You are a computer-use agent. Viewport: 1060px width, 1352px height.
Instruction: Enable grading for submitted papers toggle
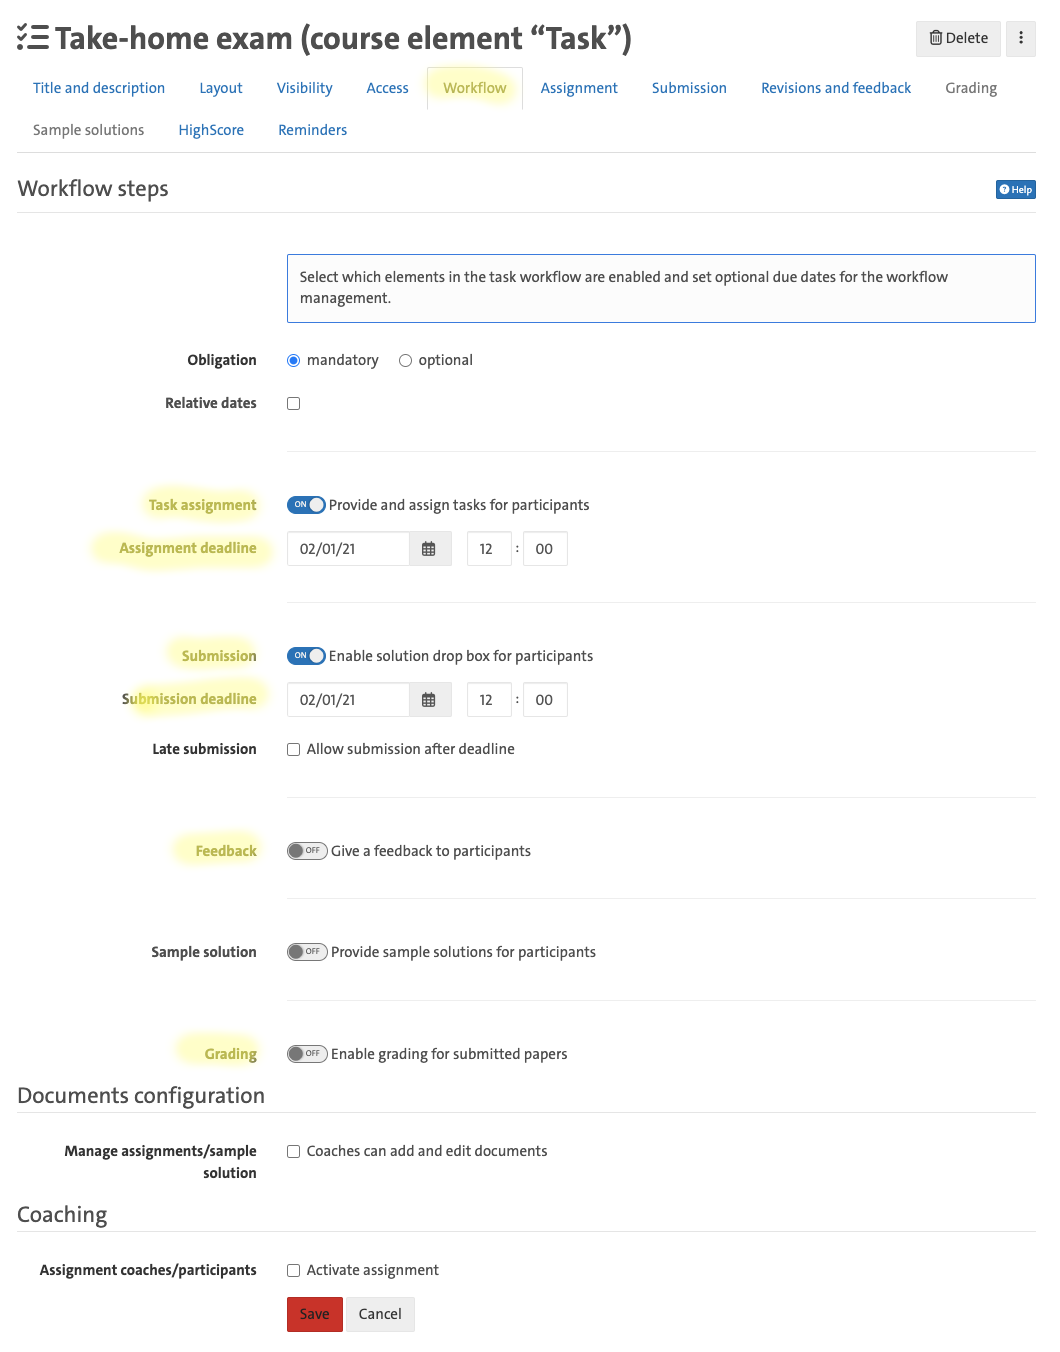(x=307, y=1054)
